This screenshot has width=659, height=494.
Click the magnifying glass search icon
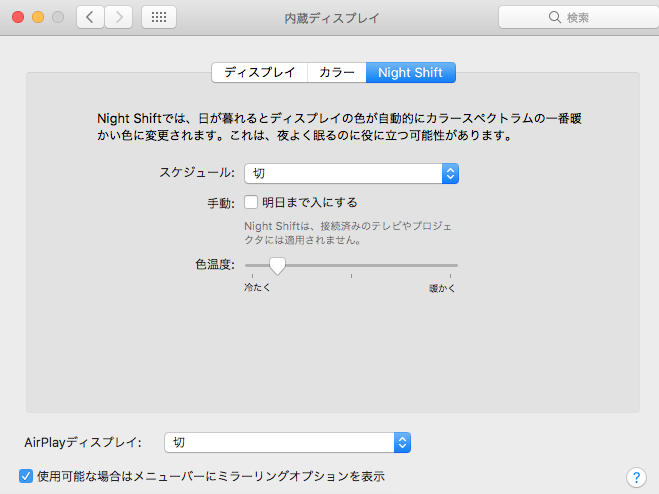click(554, 17)
